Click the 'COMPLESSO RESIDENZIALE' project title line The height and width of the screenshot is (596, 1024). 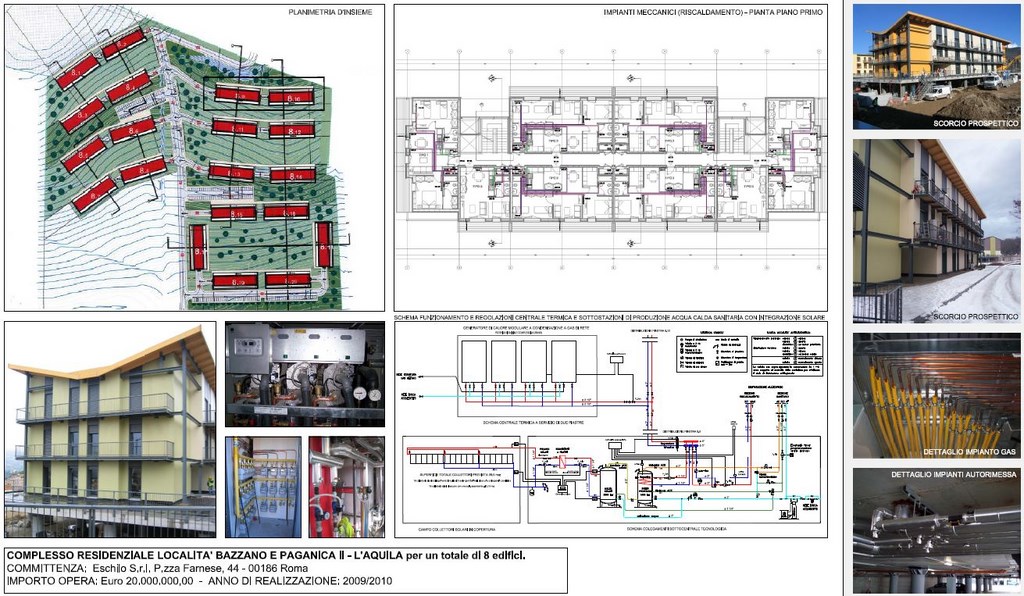(x=266, y=556)
